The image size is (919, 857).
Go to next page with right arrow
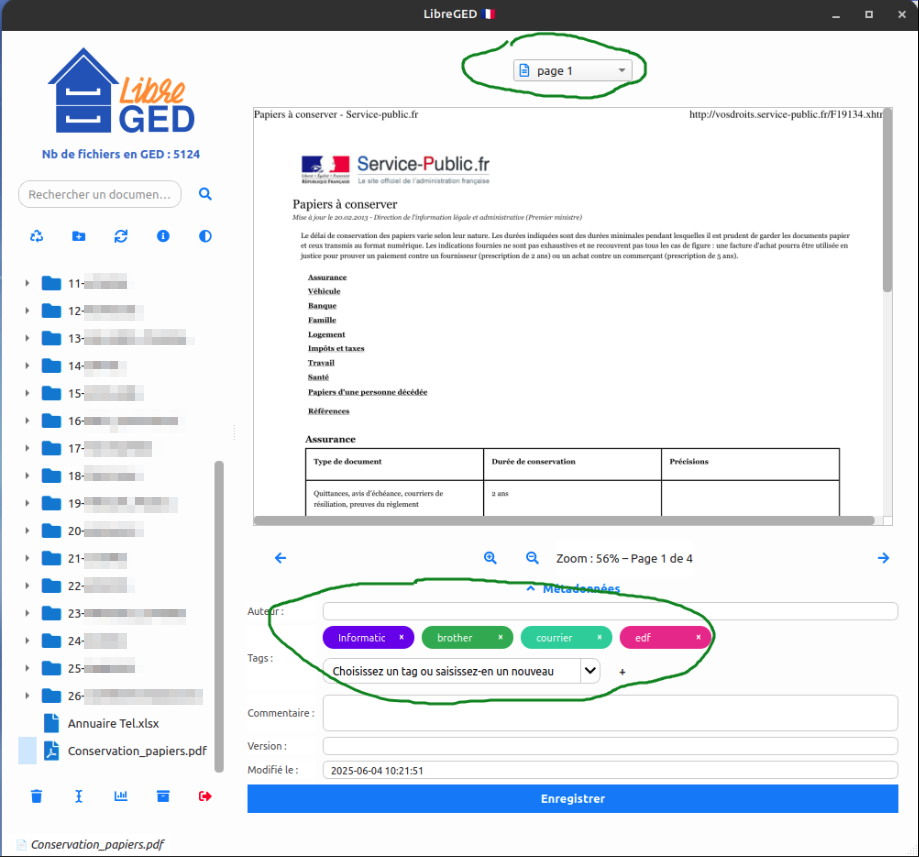click(883, 558)
